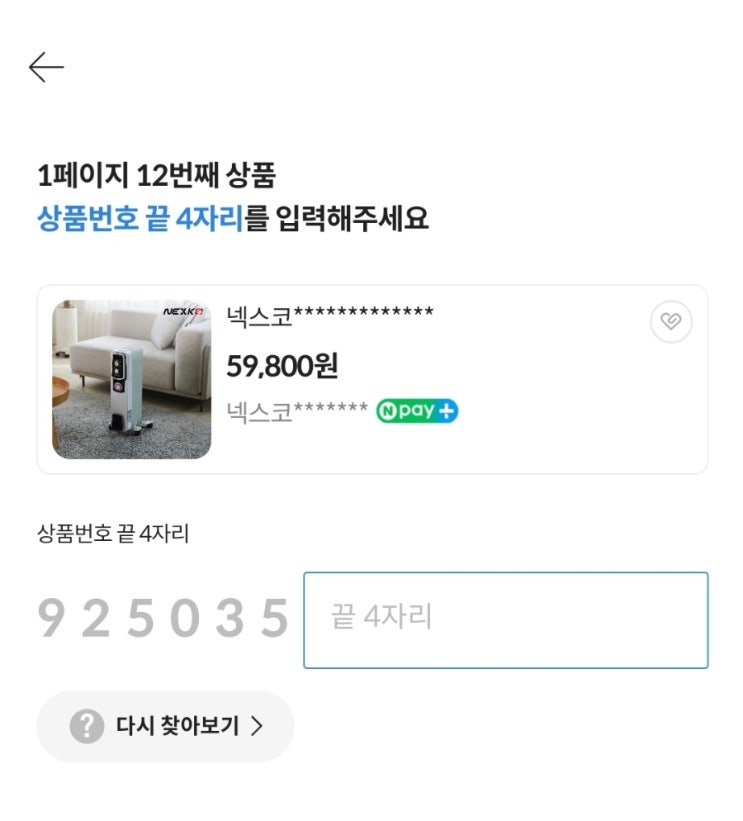Viewport: 743px width, 821px height.
Task: Click the blue plus icon on Npay badge
Action: tap(446, 411)
